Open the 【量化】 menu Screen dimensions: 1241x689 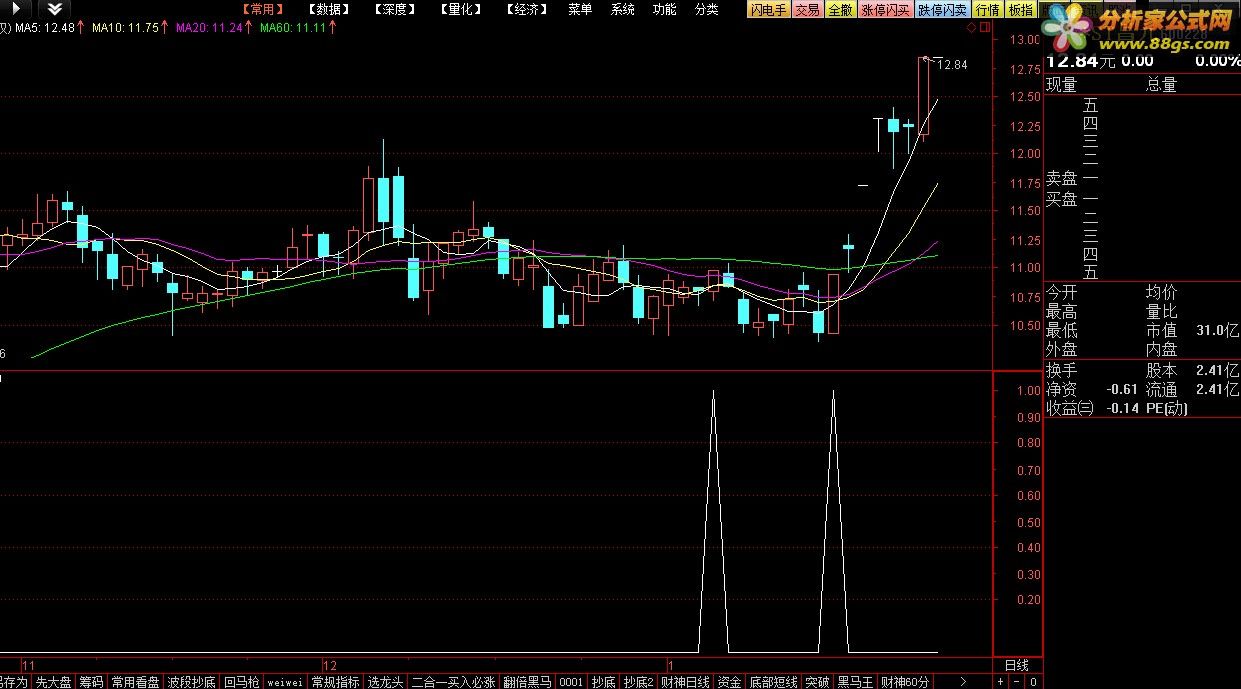tap(461, 9)
